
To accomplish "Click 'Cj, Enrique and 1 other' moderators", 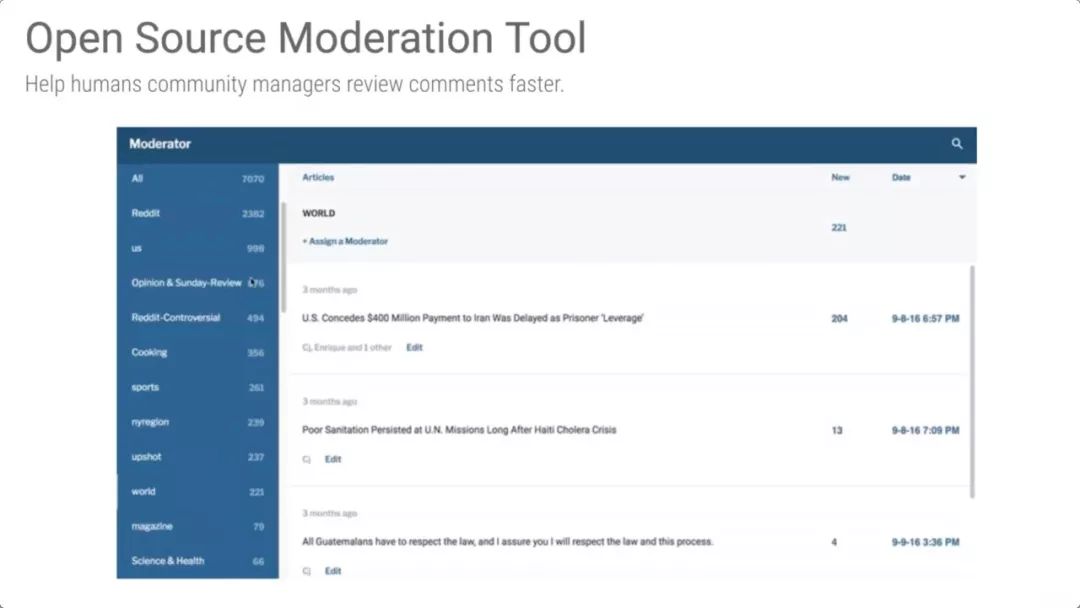I will [346, 348].
